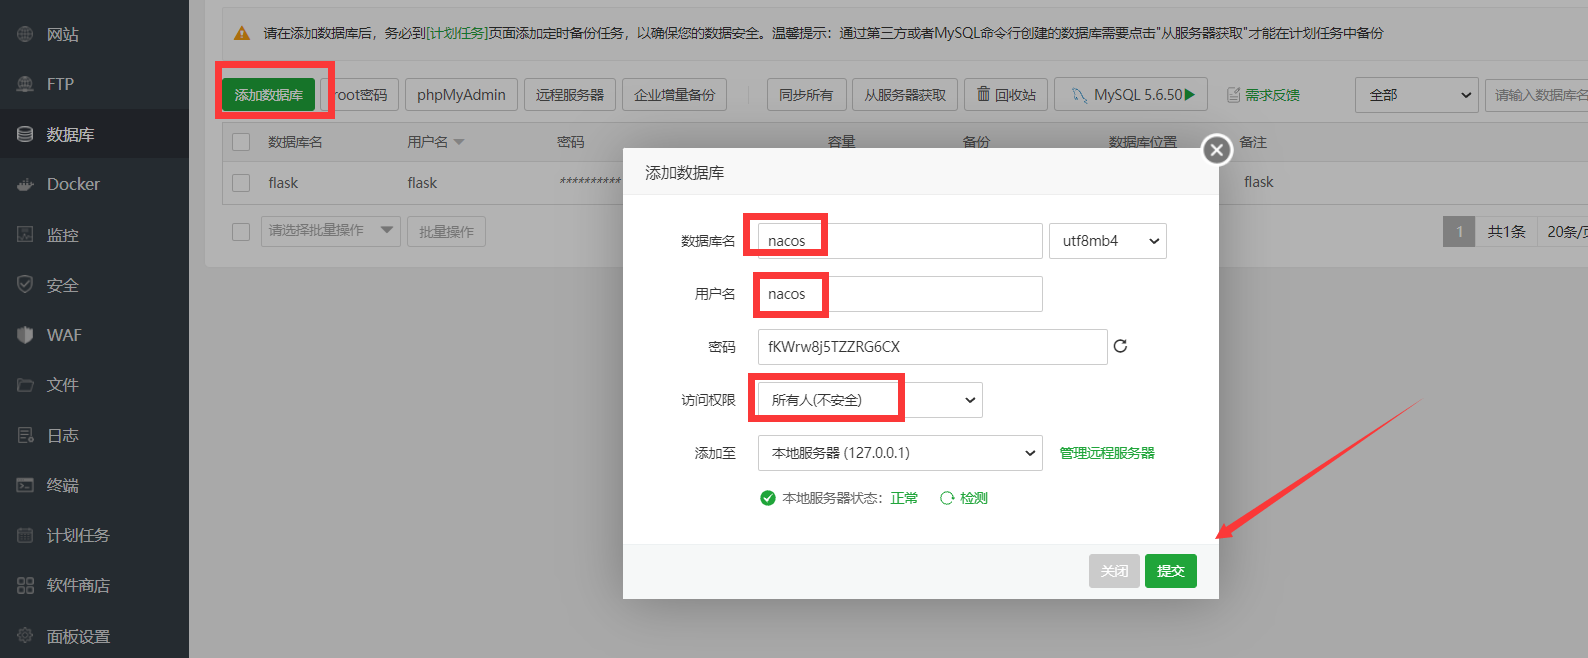
Task: Click the 添加数据库 green button
Action: coord(268,95)
